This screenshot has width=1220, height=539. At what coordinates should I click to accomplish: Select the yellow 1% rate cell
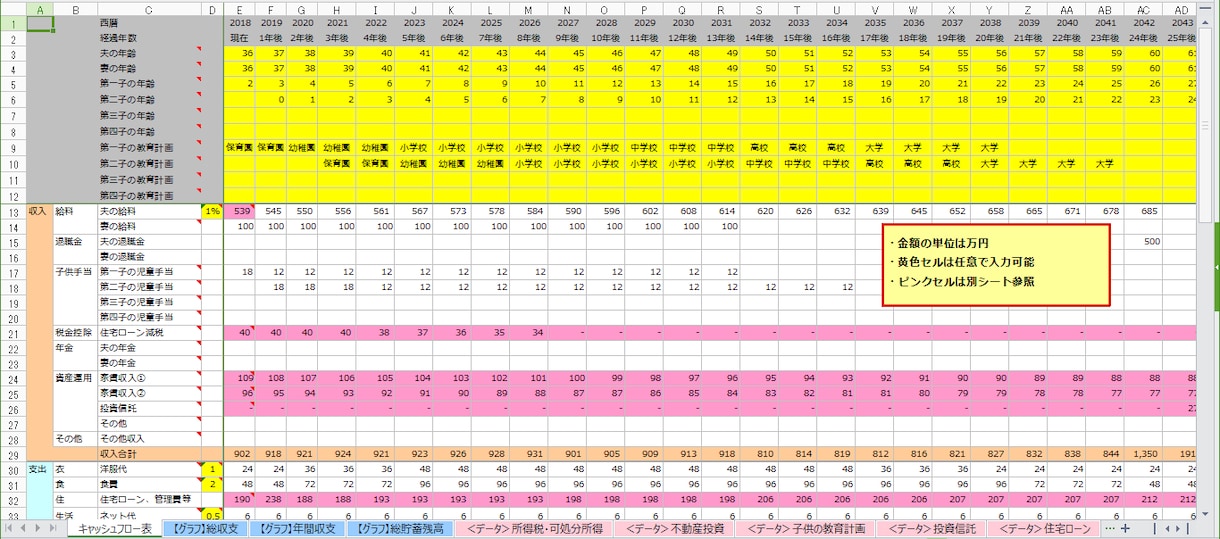[212, 211]
